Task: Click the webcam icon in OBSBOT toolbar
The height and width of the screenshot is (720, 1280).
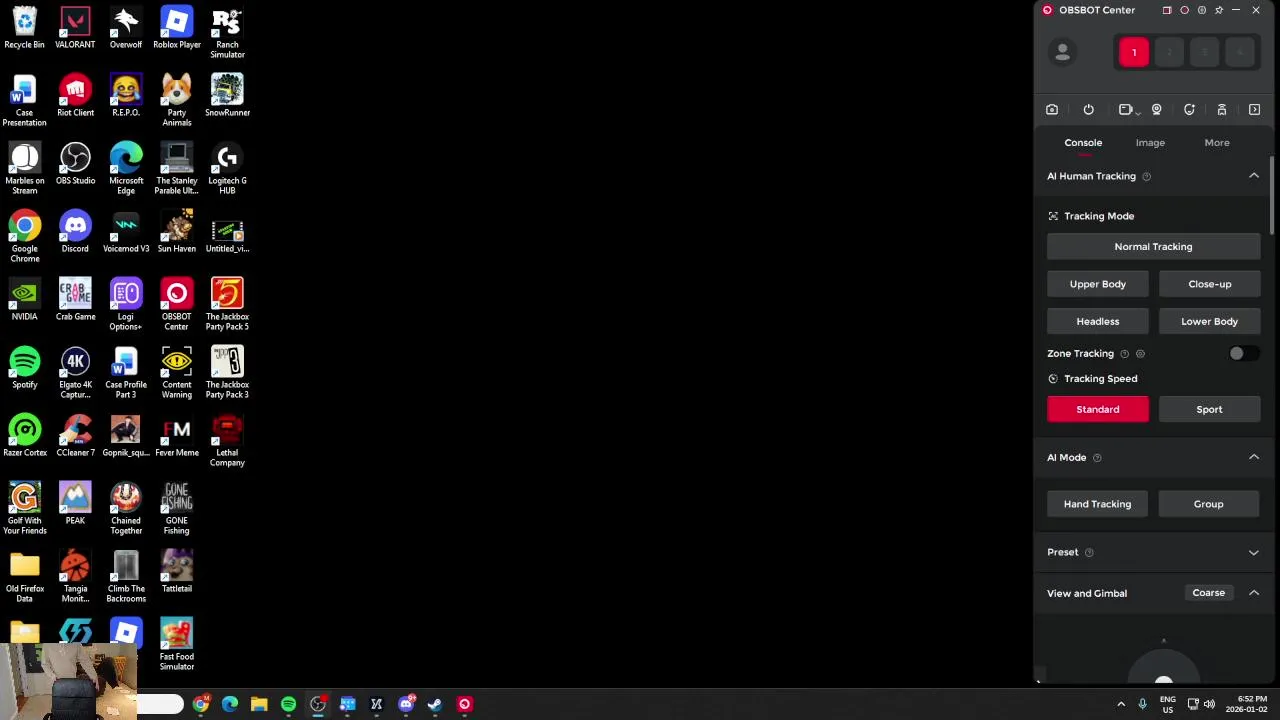Action: point(1157,110)
